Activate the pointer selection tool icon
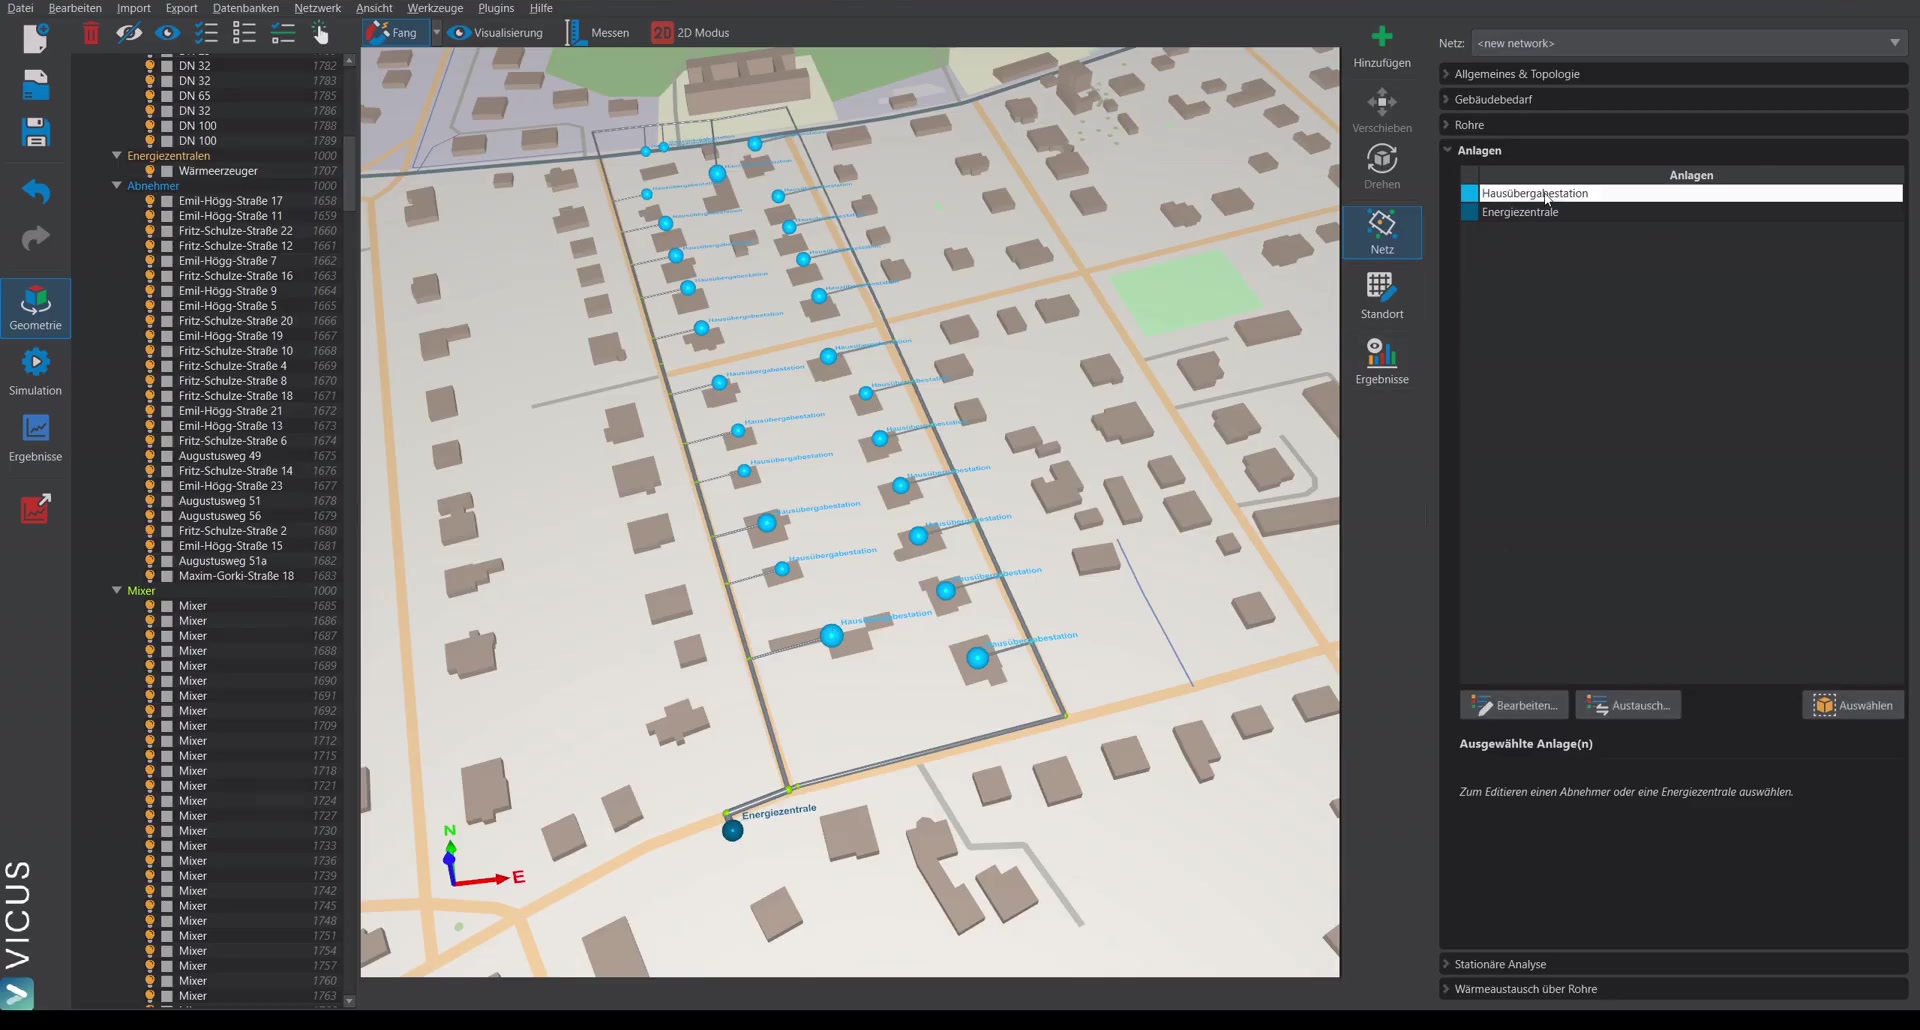This screenshot has height=1030, width=1920. (x=320, y=33)
